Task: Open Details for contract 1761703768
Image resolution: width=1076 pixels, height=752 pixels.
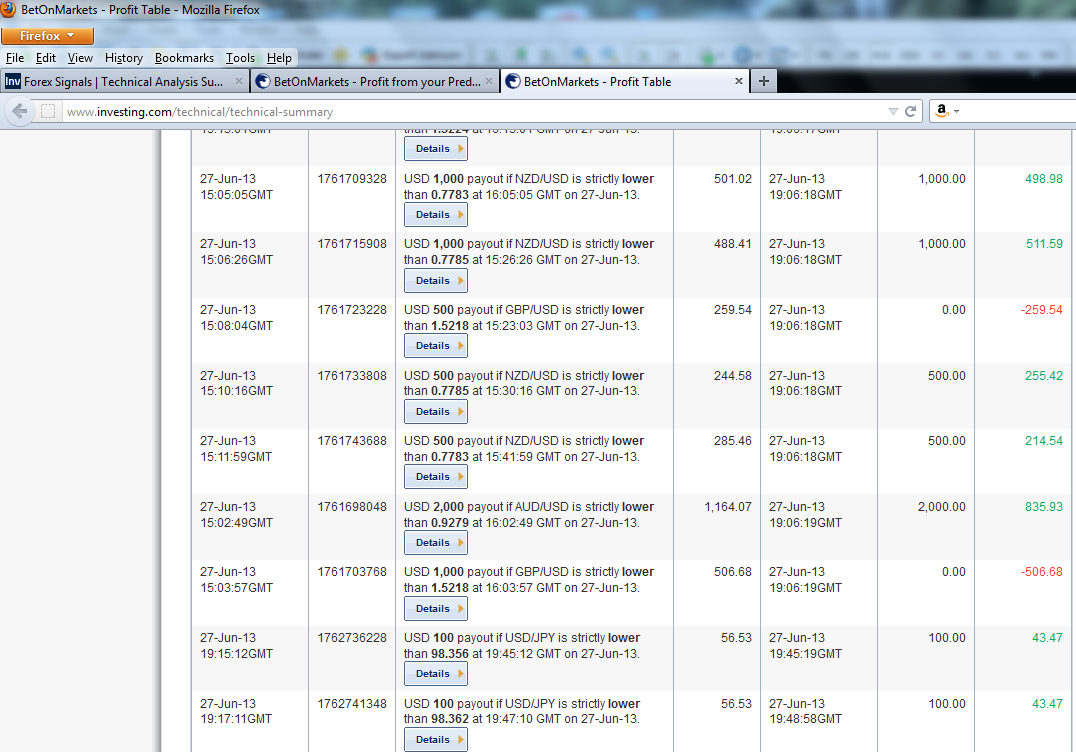Action: click(x=436, y=609)
